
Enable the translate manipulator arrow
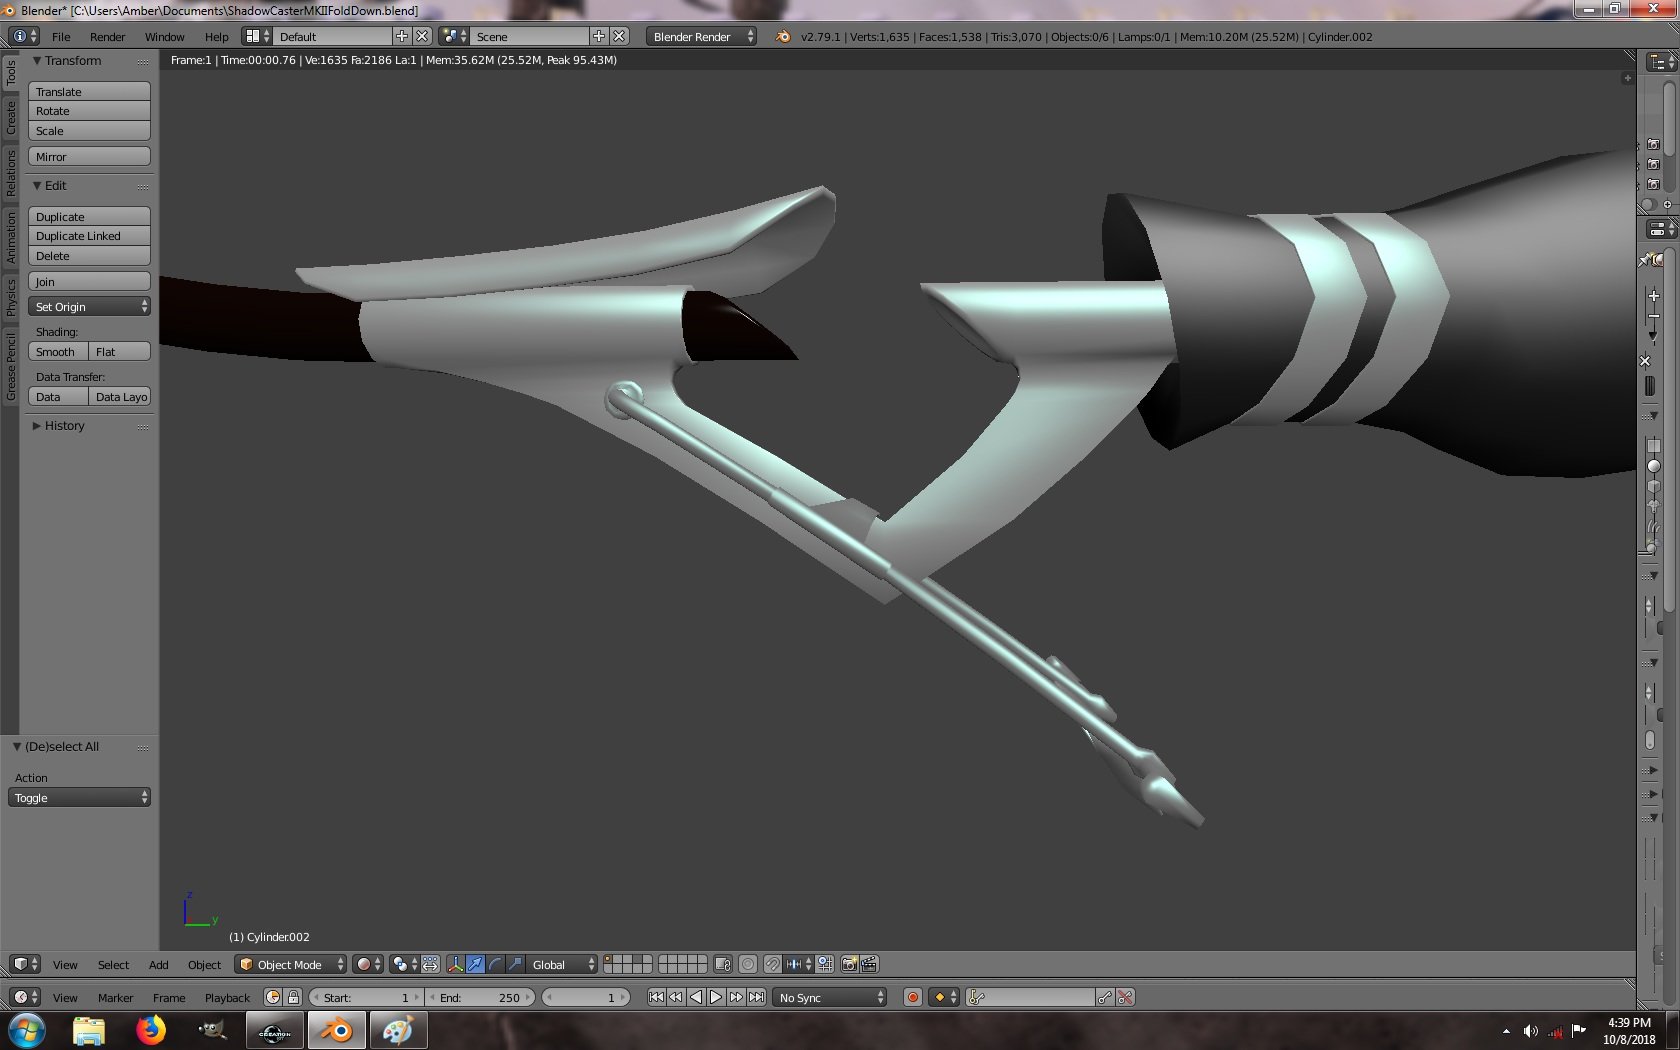[475, 964]
